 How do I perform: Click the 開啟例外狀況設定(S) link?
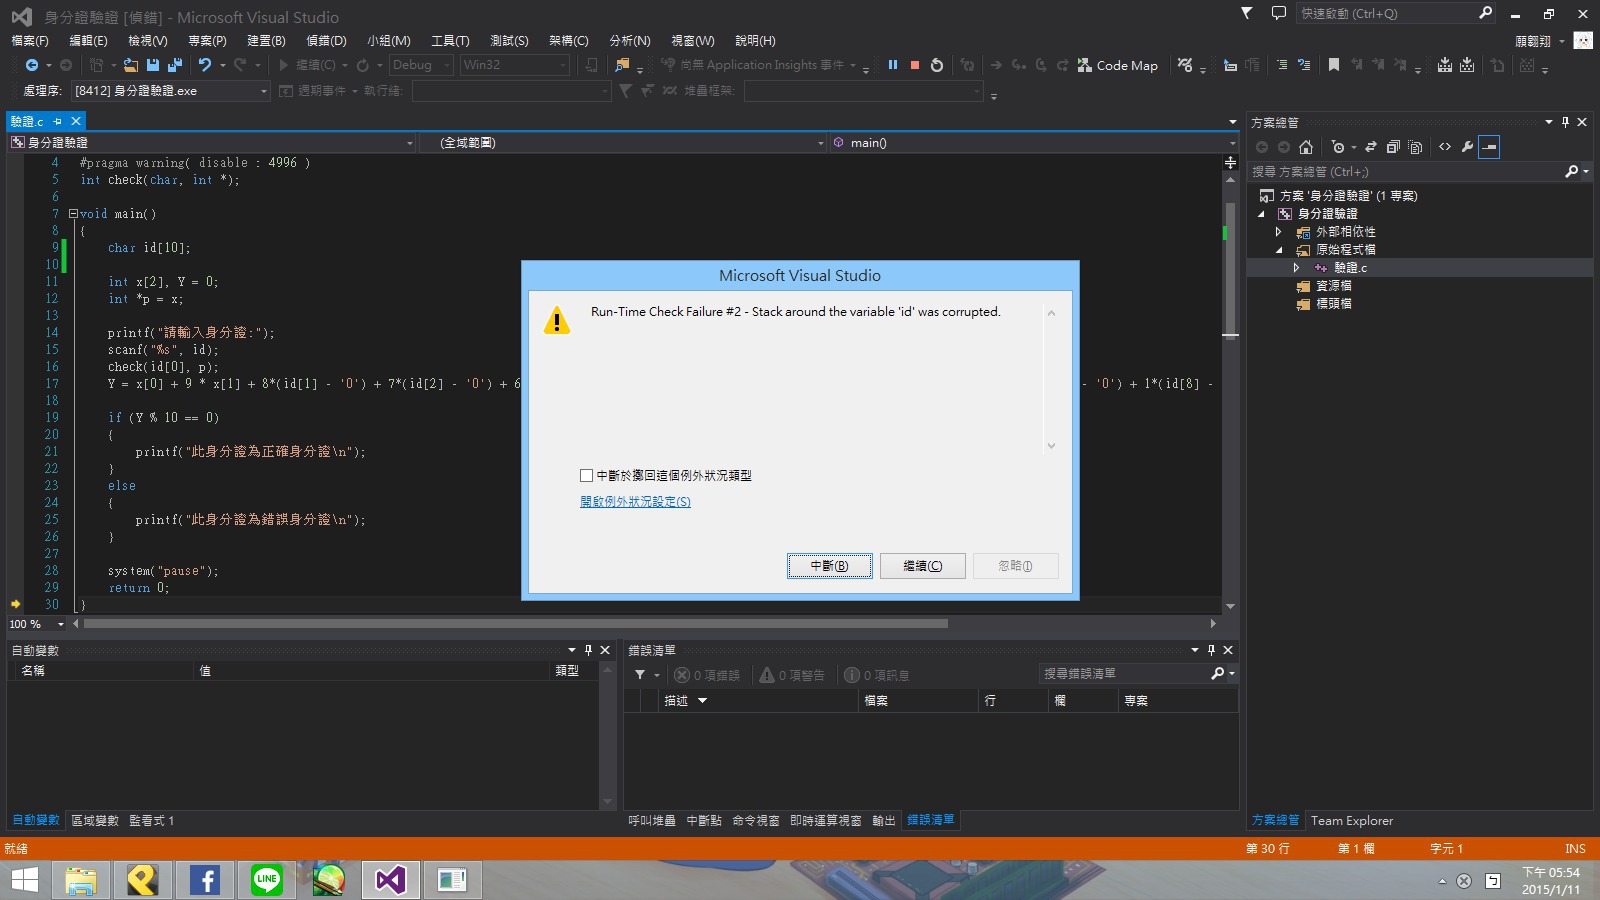[635, 502]
